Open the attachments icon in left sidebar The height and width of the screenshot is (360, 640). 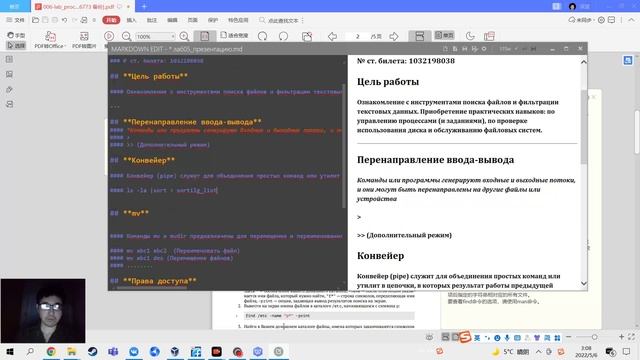pyautogui.click(x=9, y=89)
